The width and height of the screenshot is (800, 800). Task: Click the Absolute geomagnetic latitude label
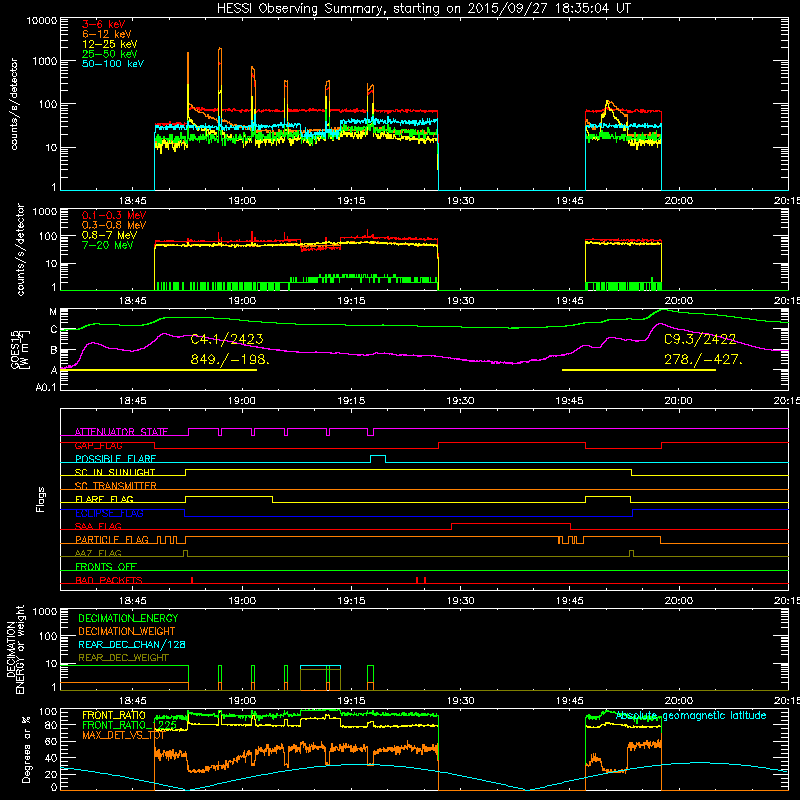pos(691,715)
